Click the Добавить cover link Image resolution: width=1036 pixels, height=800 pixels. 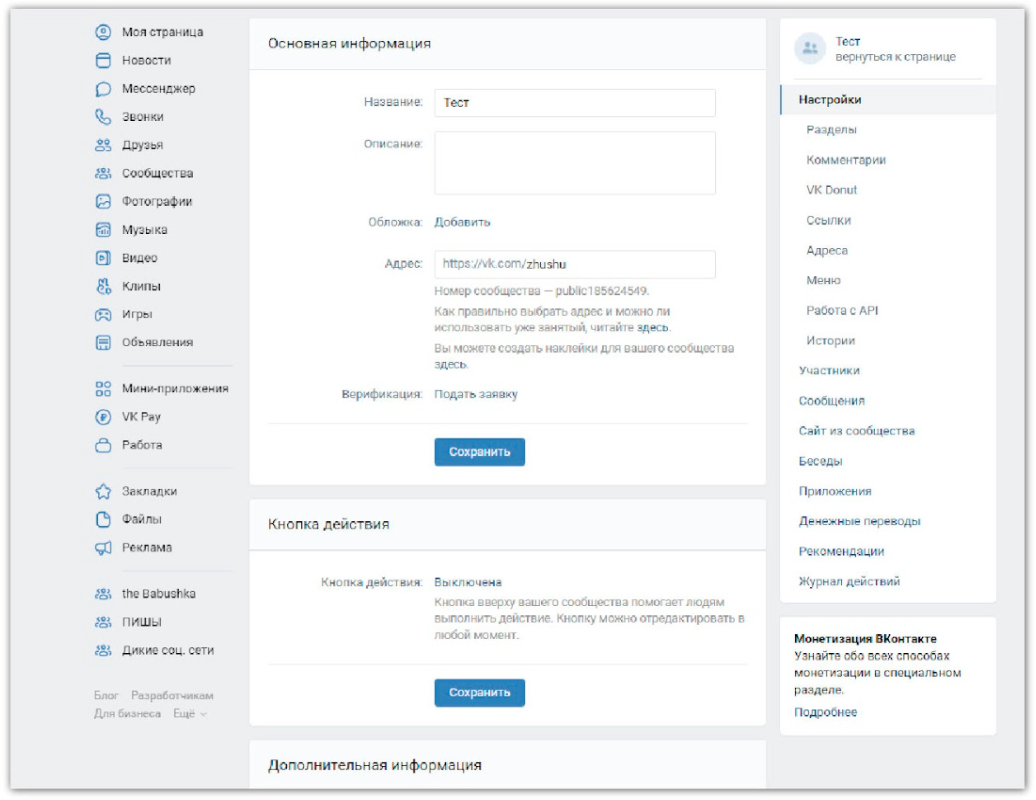(x=462, y=222)
